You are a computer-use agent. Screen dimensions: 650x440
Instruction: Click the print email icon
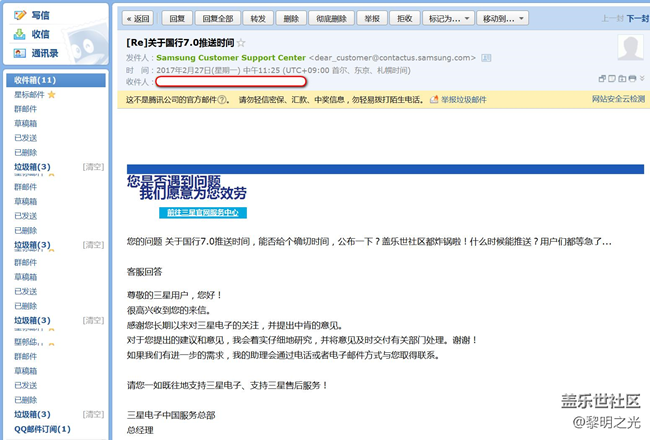click(x=632, y=78)
